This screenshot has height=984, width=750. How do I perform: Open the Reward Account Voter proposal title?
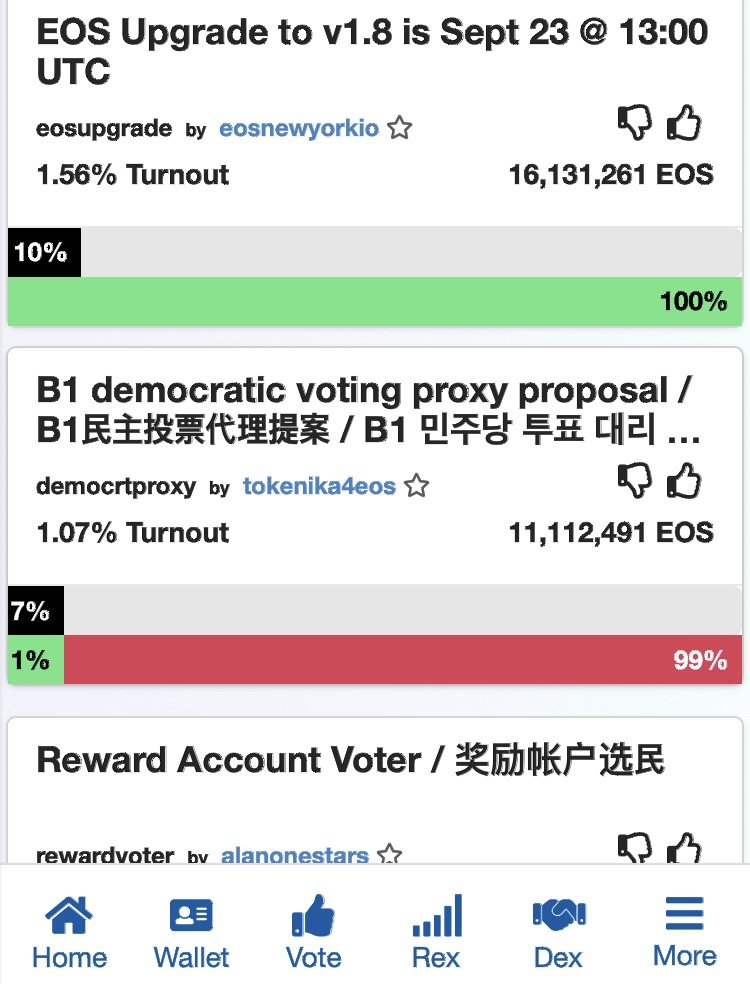[x=350, y=761]
